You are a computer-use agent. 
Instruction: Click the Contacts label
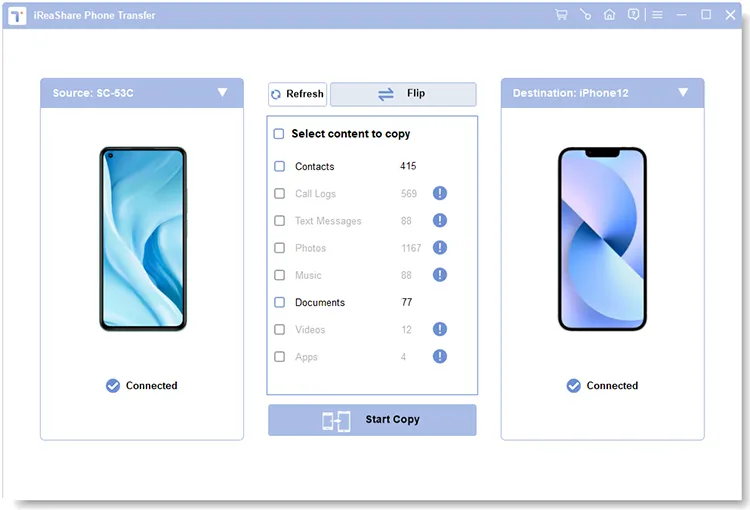point(315,166)
